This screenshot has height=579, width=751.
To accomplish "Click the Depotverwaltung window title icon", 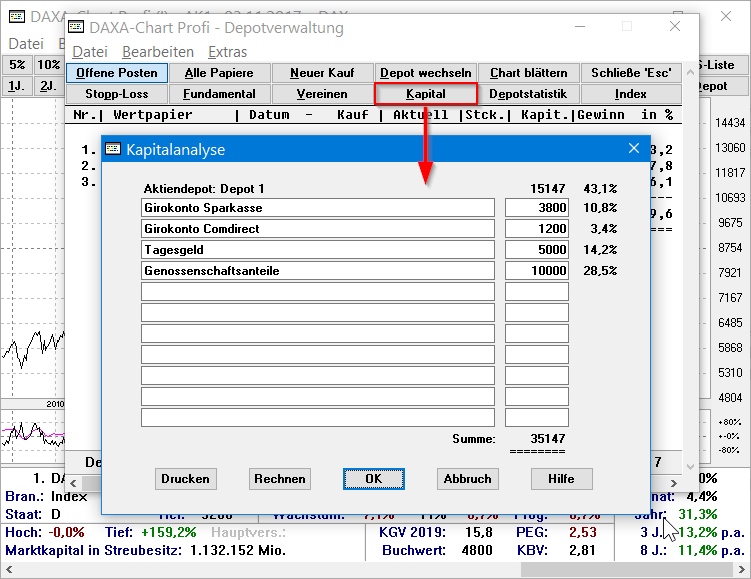I will [75, 26].
